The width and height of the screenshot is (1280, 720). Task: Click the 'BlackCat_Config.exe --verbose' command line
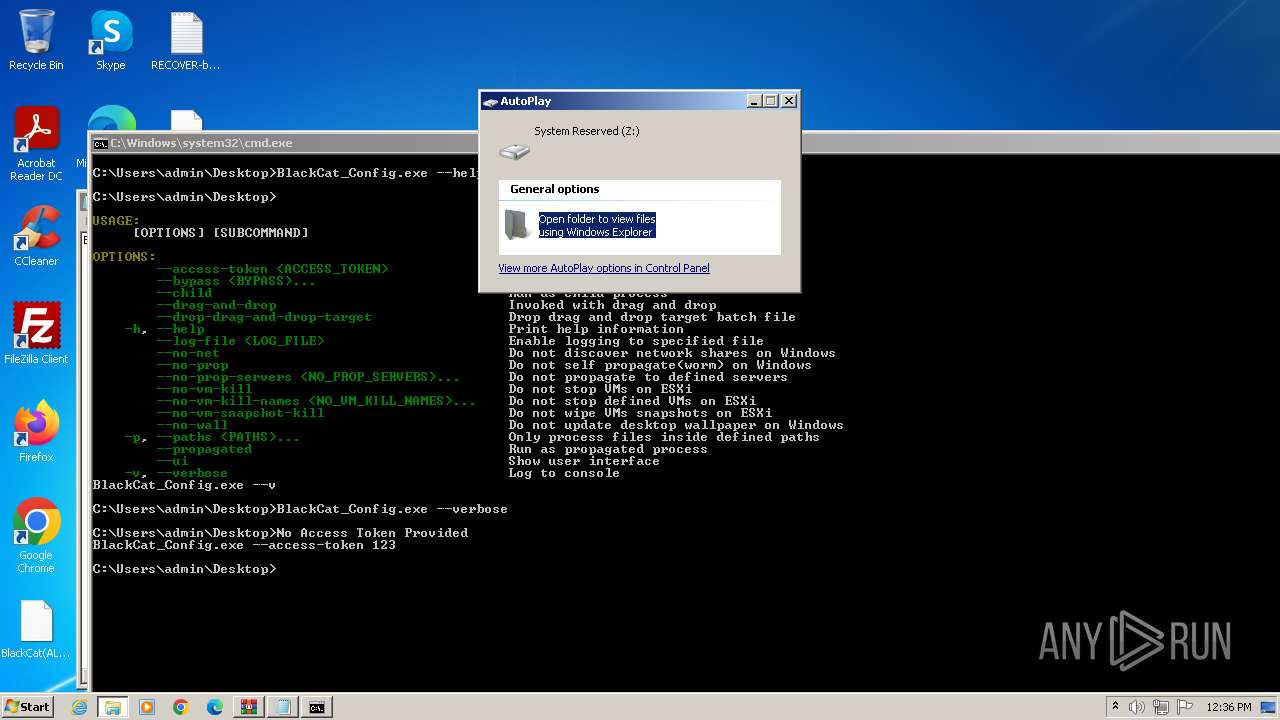(392, 509)
